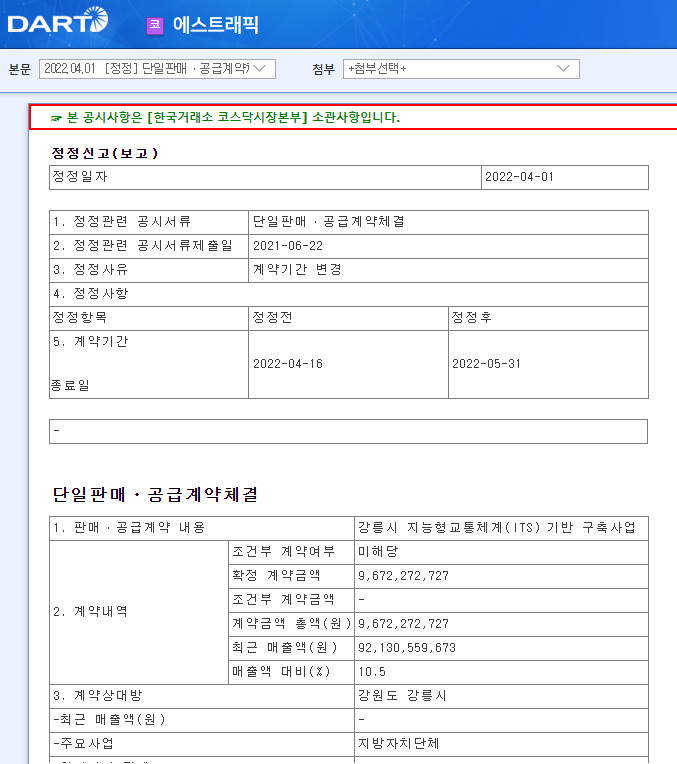Open the 본문 document dropdown
677x764 pixels.
tap(157, 69)
